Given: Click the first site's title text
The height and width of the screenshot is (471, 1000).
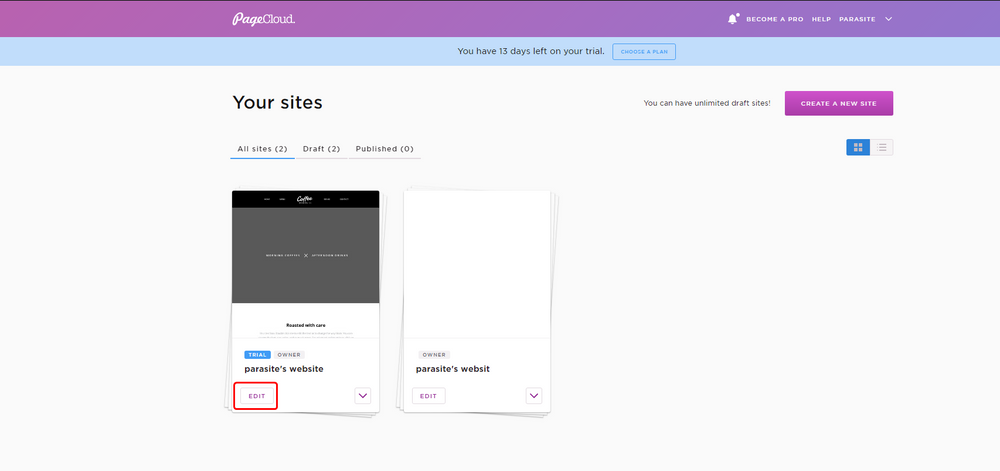Looking at the screenshot, I should 284,369.
